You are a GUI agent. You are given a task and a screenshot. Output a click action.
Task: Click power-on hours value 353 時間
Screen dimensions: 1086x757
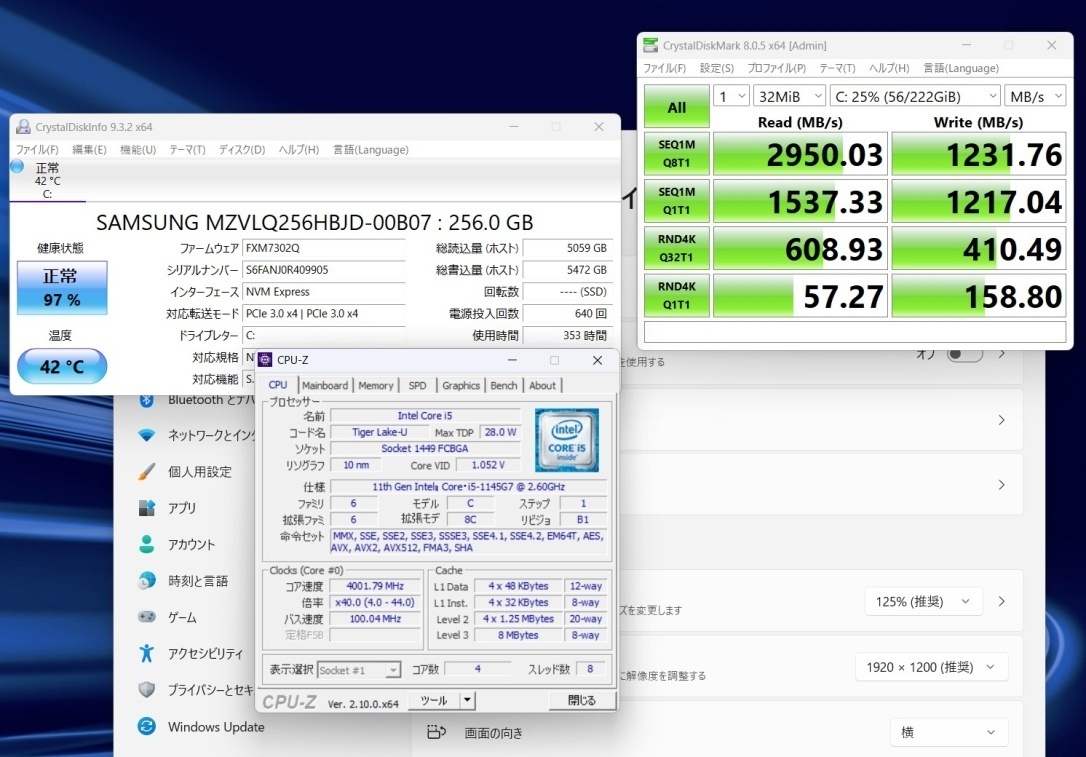coord(567,335)
